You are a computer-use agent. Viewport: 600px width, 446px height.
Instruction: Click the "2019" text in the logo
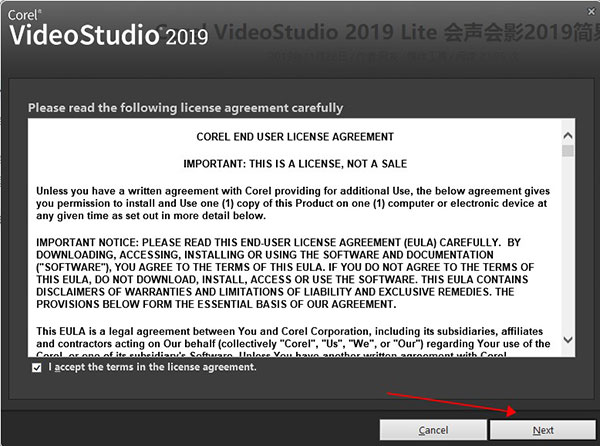pos(185,36)
